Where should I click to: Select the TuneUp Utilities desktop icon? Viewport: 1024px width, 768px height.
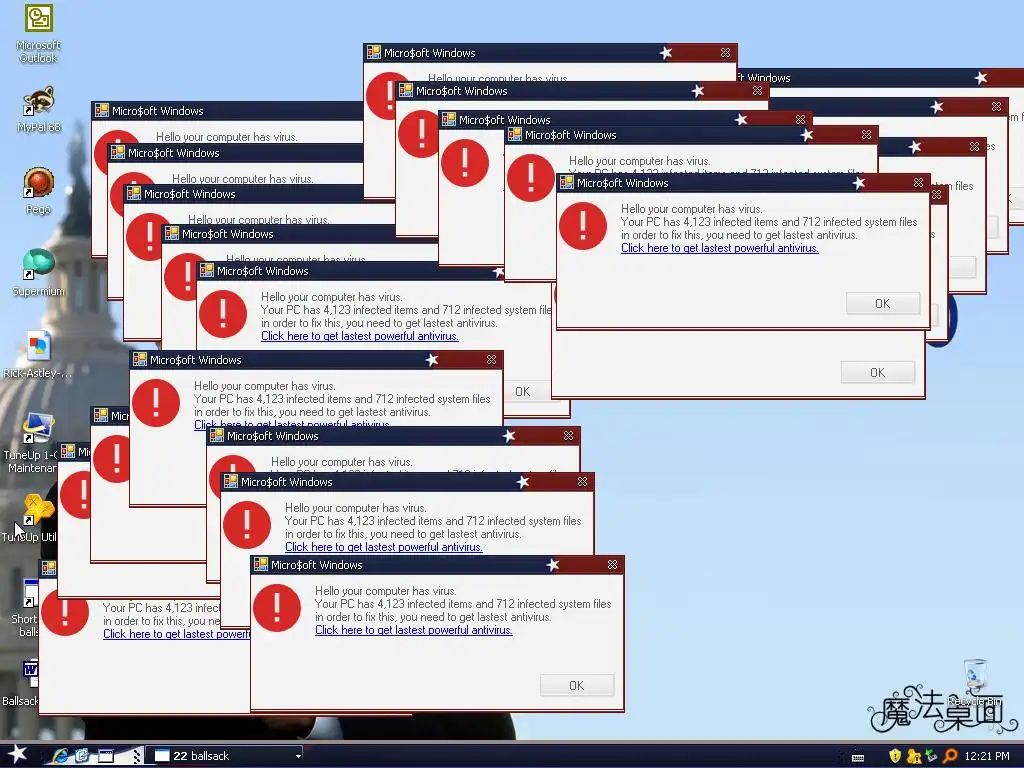pyautogui.click(x=38, y=509)
